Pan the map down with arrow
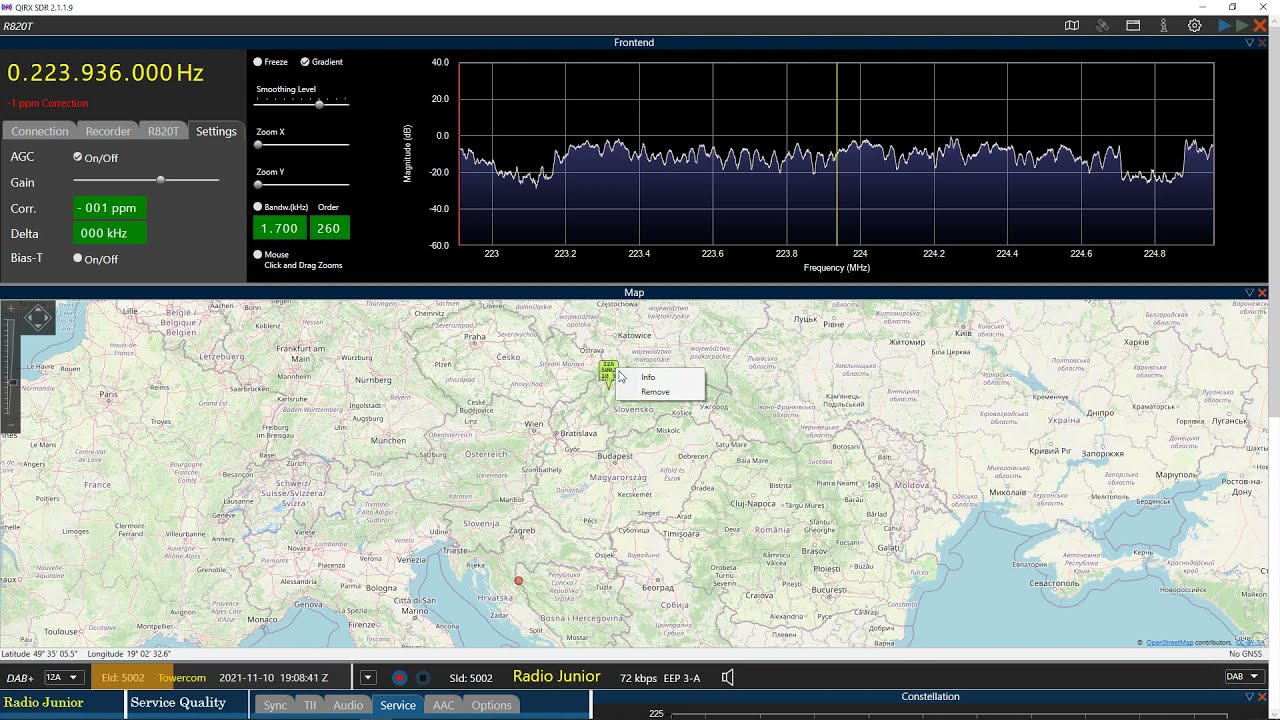The image size is (1280, 720). (38, 326)
